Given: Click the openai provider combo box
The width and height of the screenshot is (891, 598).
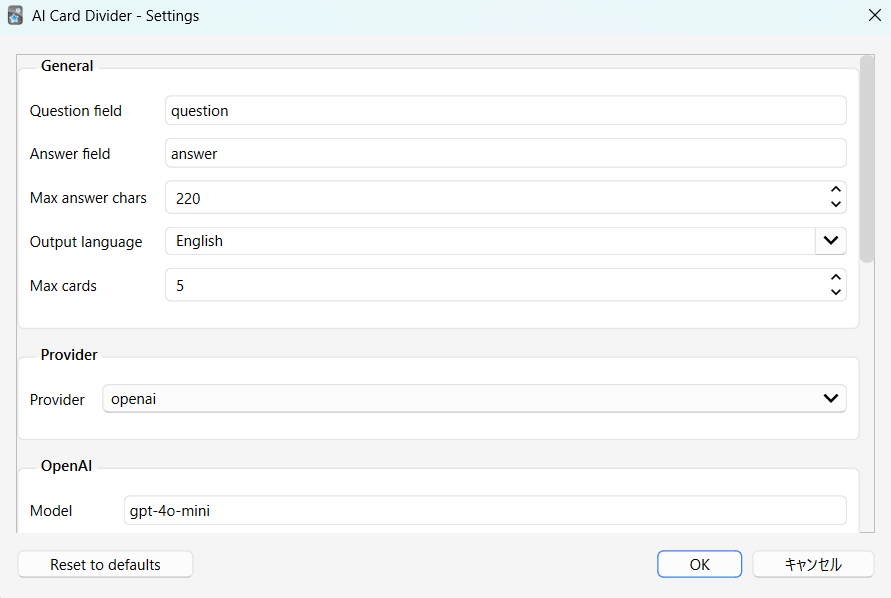Looking at the screenshot, I should [460, 398].
